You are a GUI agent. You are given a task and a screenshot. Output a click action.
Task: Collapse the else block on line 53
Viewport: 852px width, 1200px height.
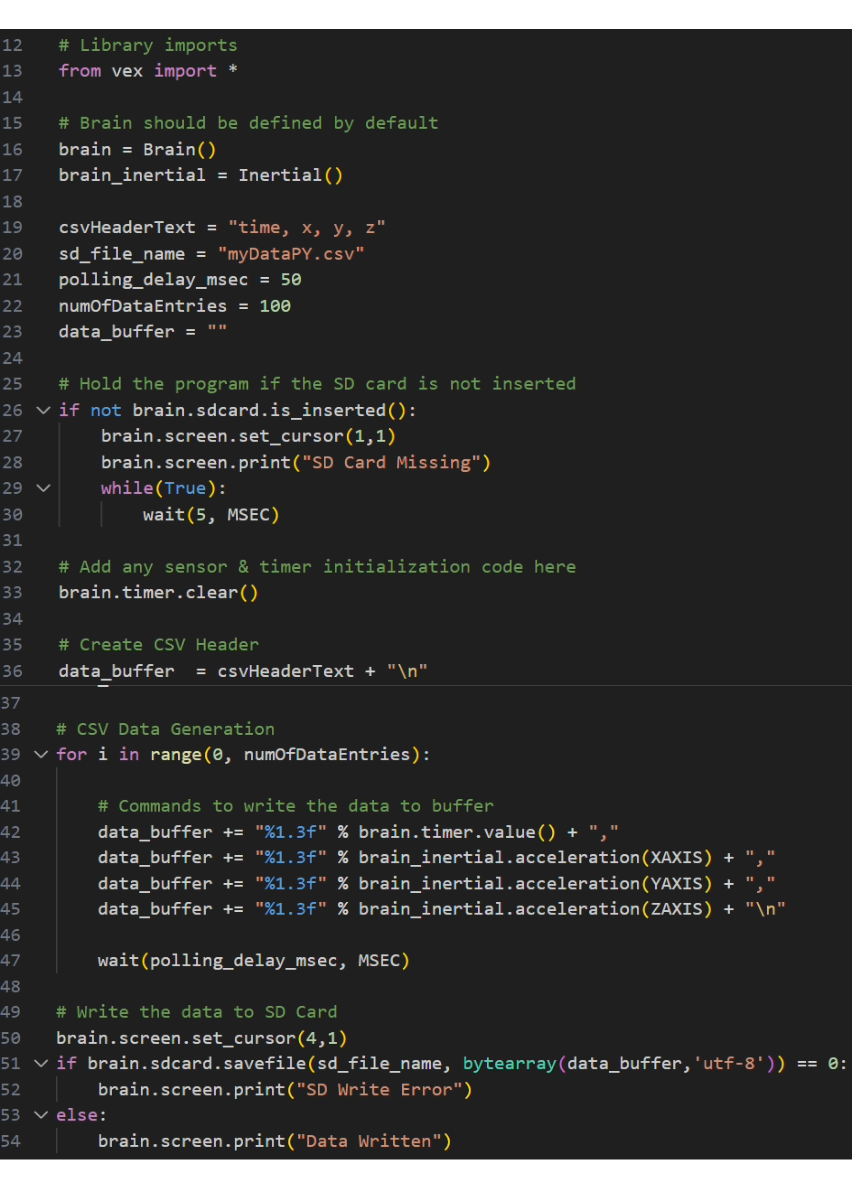(40, 1114)
